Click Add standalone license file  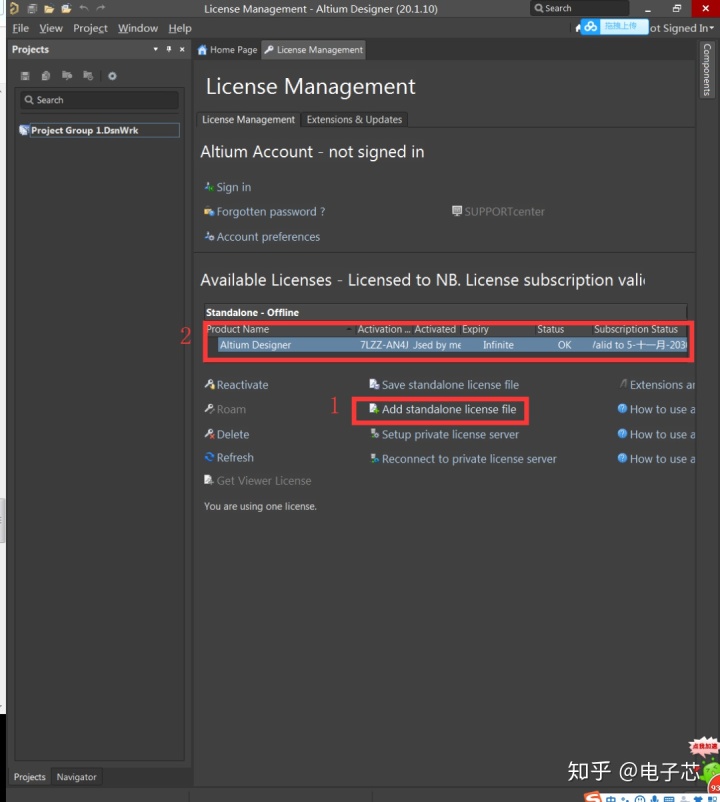tap(449, 409)
